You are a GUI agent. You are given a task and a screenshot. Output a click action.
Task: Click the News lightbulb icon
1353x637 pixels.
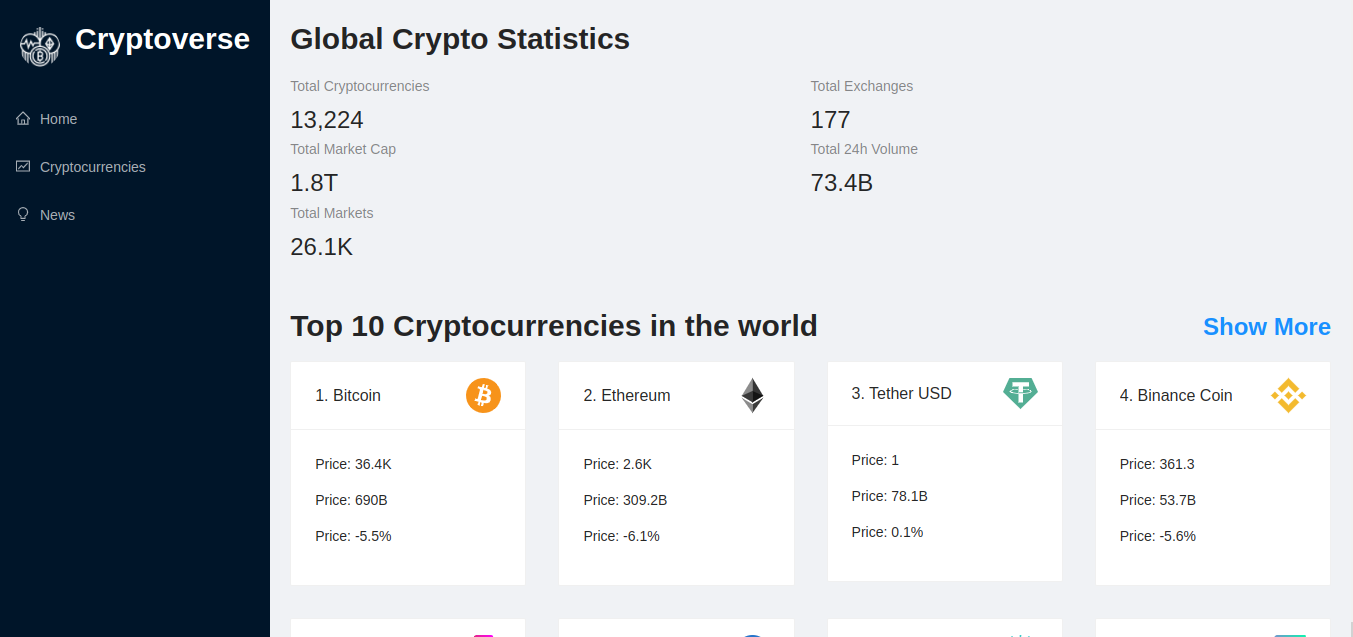click(x=23, y=215)
